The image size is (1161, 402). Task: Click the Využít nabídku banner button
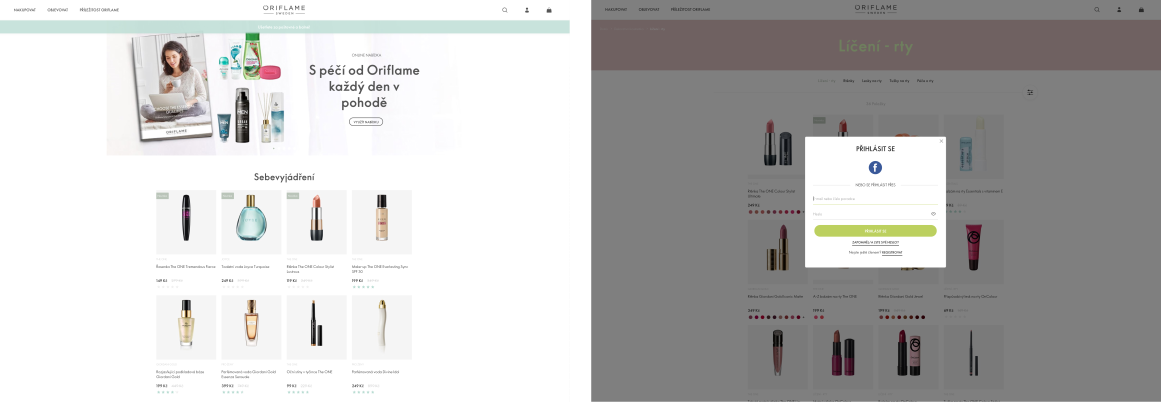[x=366, y=121]
